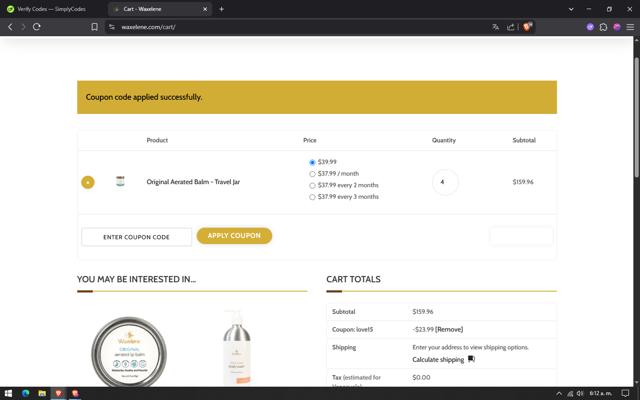Open the extensions puzzle icon

click(603, 27)
